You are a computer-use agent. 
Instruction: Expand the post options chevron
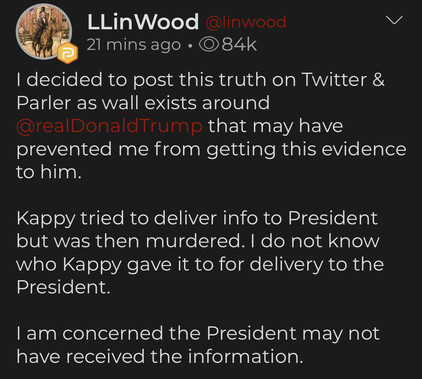point(394,20)
